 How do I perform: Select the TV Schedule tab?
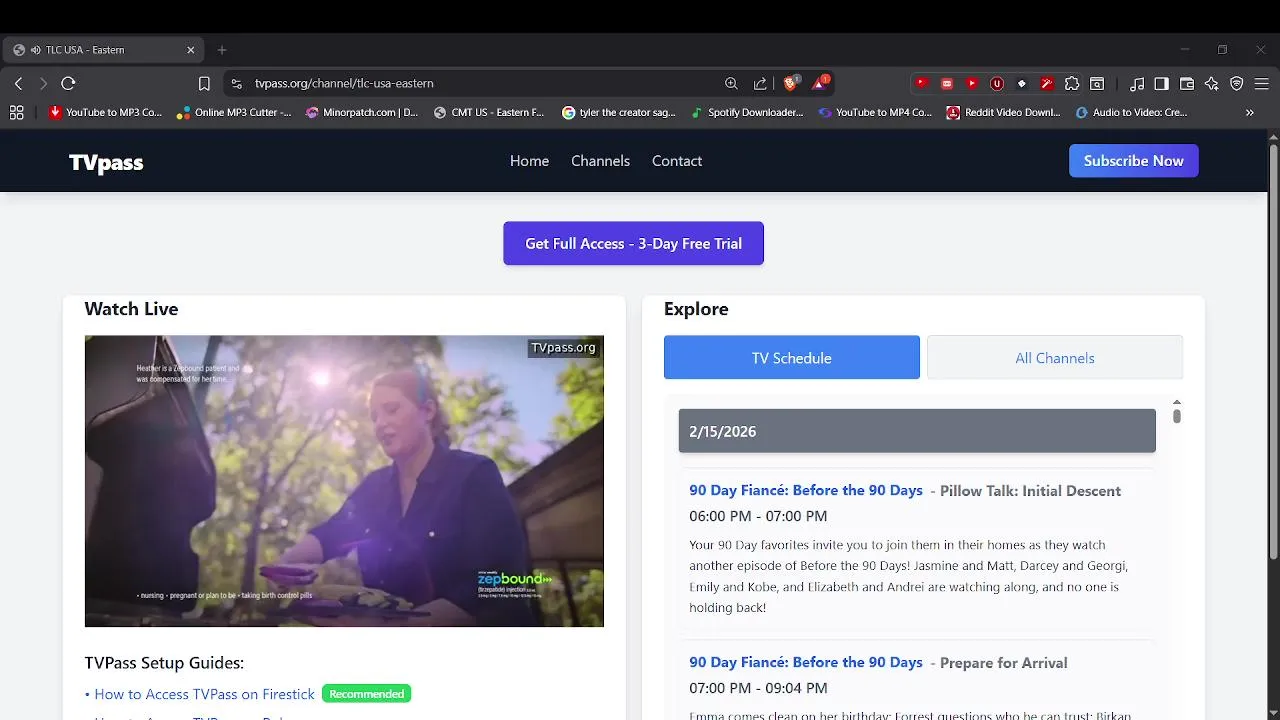click(x=792, y=358)
